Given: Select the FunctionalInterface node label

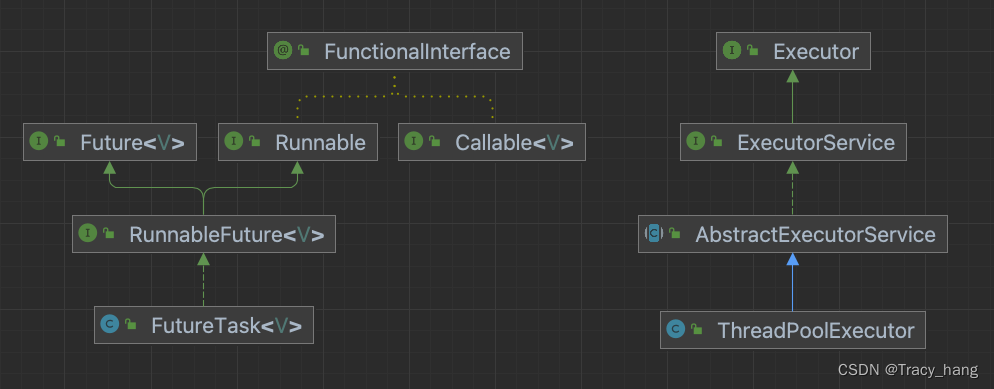Looking at the screenshot, I should click(x=417, y=51).
